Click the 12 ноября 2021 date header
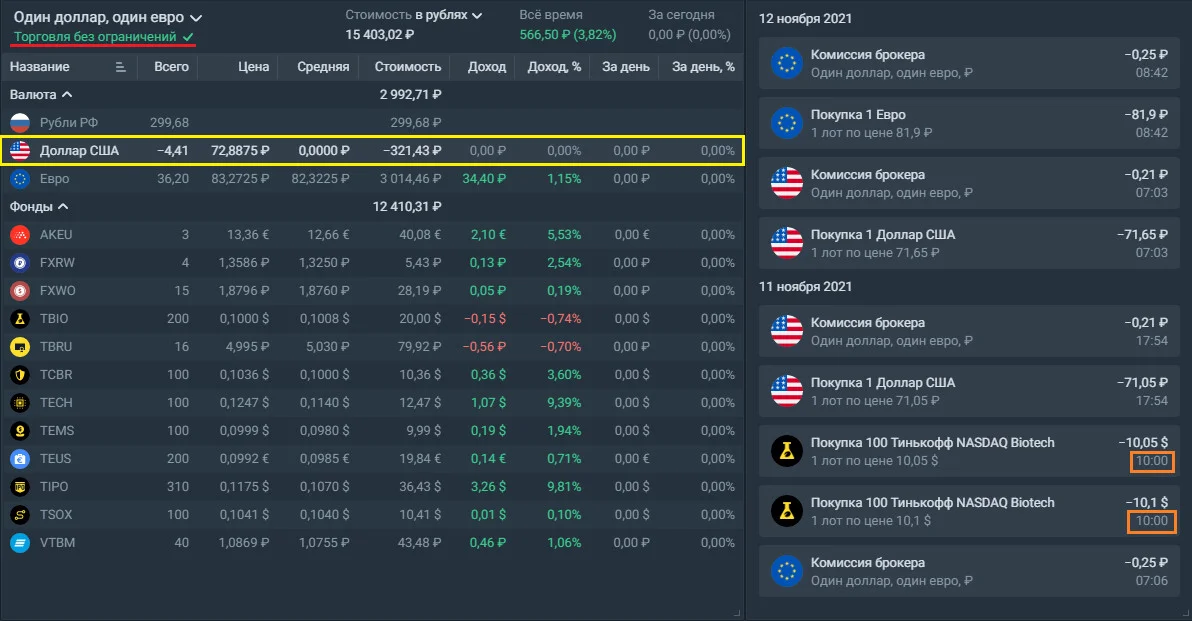Viewport: 1192px width, 621px height. pyautogui.click(x=805, y=18)
